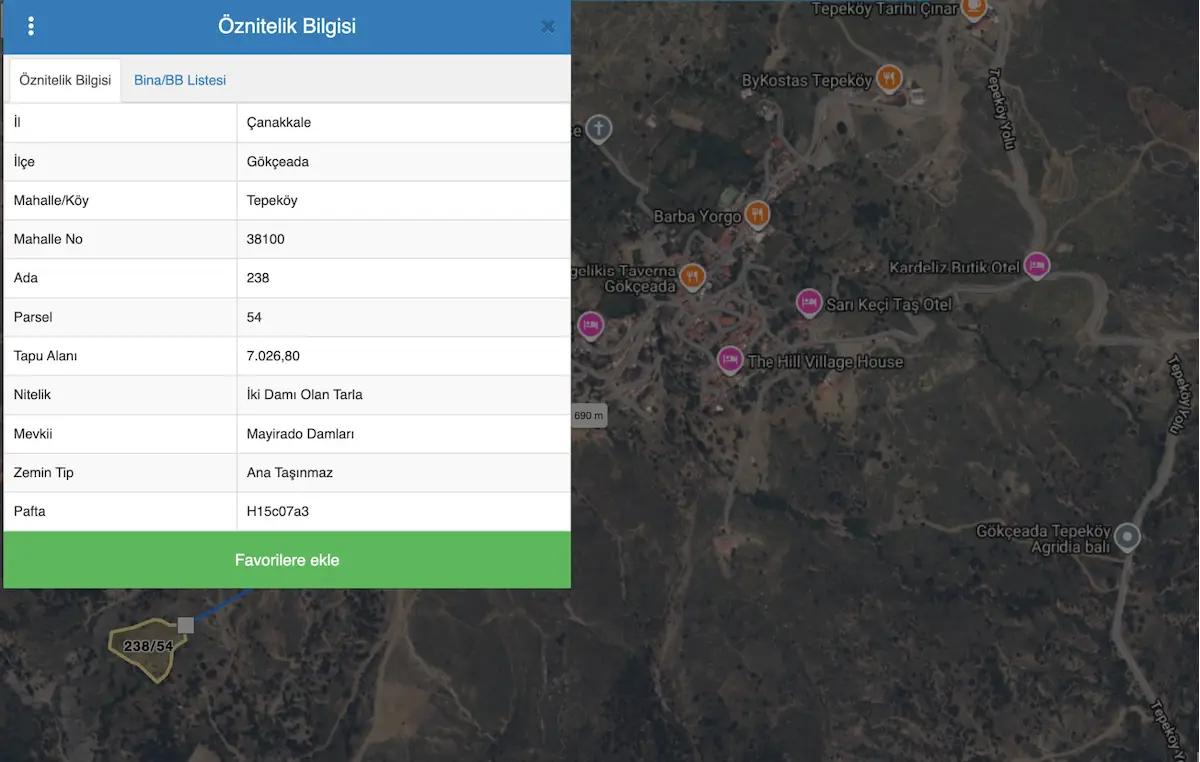Image resolution: width=1200 pixels, height=762 pixels.
Task: Click the Favorilere ekle button
Action: click(x=287, y=560)
